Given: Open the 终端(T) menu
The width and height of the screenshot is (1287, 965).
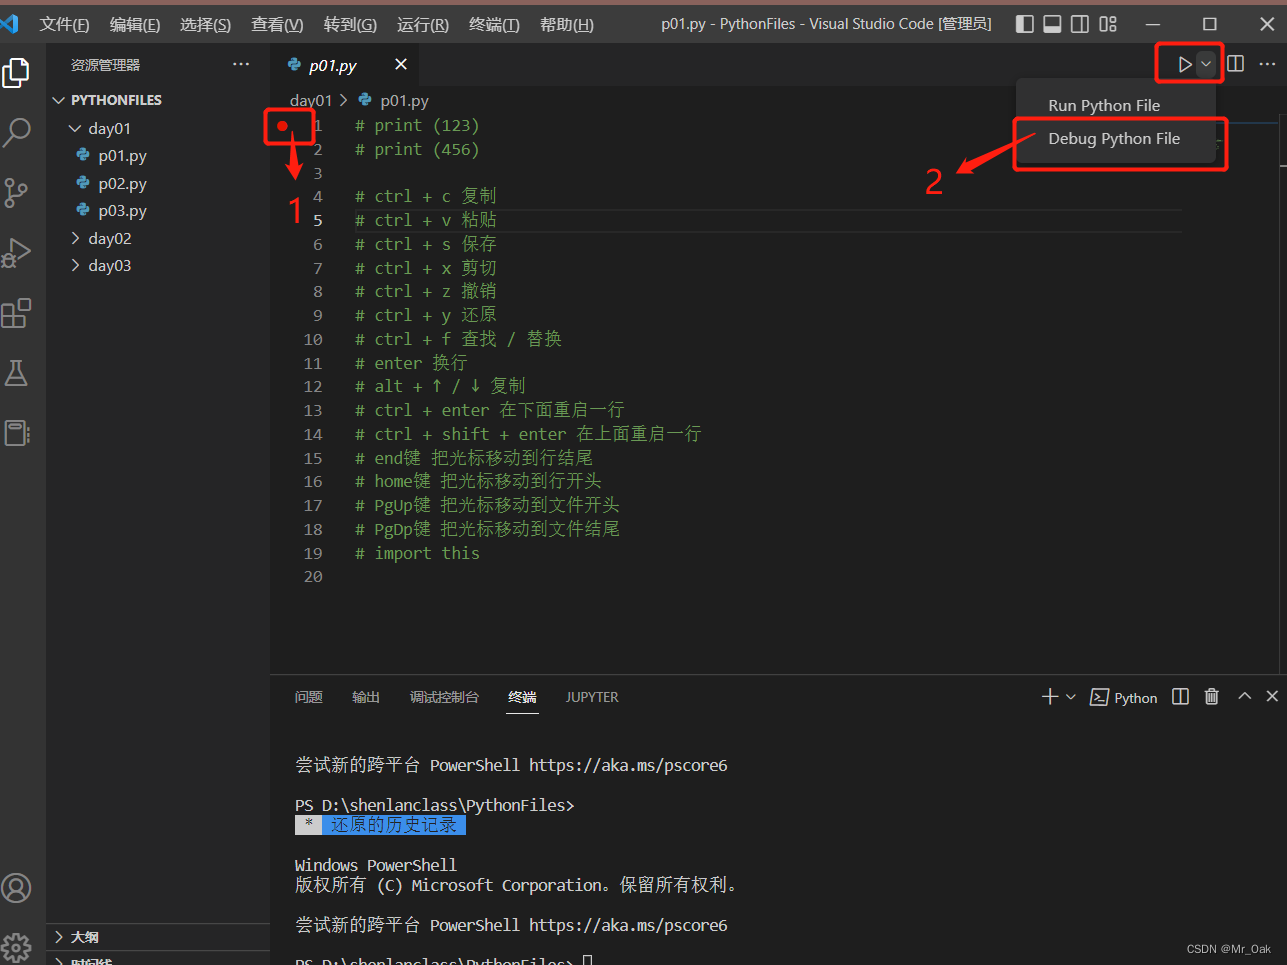Looking at the screenshot, I should [x=494, y=24].
